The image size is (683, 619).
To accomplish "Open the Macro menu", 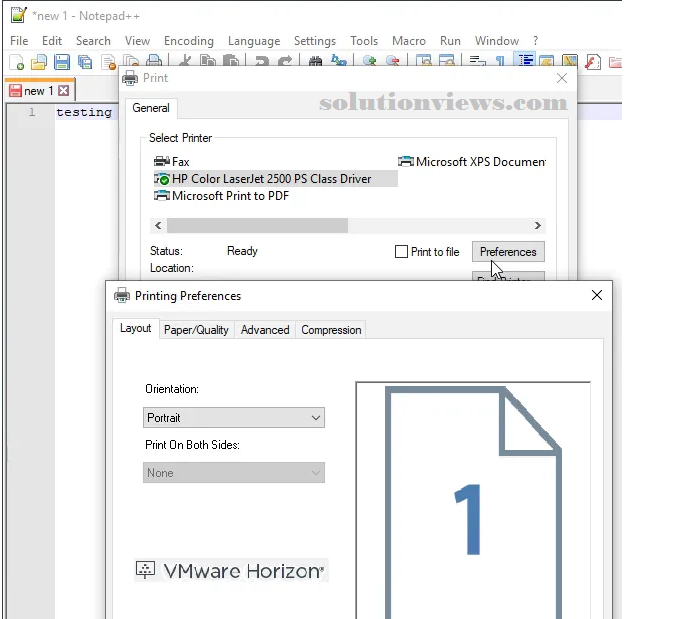I will coord(409,41).
